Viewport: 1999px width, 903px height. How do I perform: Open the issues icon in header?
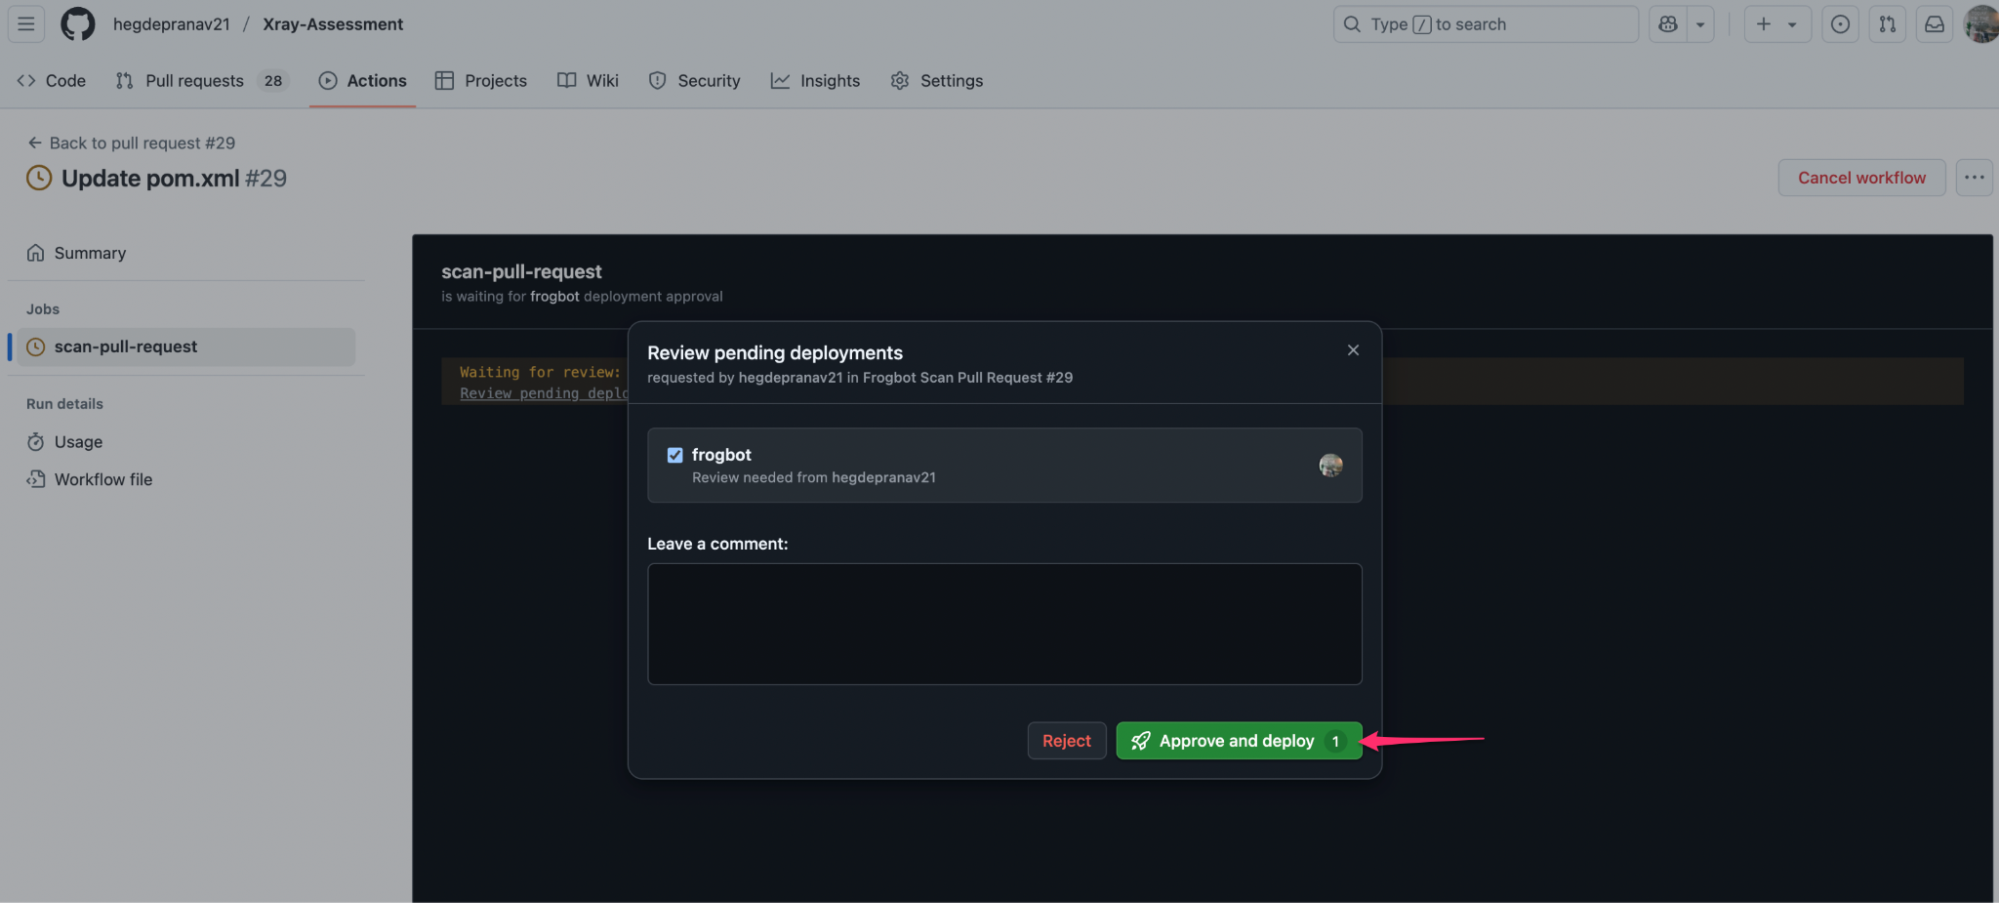(1839, 24)
